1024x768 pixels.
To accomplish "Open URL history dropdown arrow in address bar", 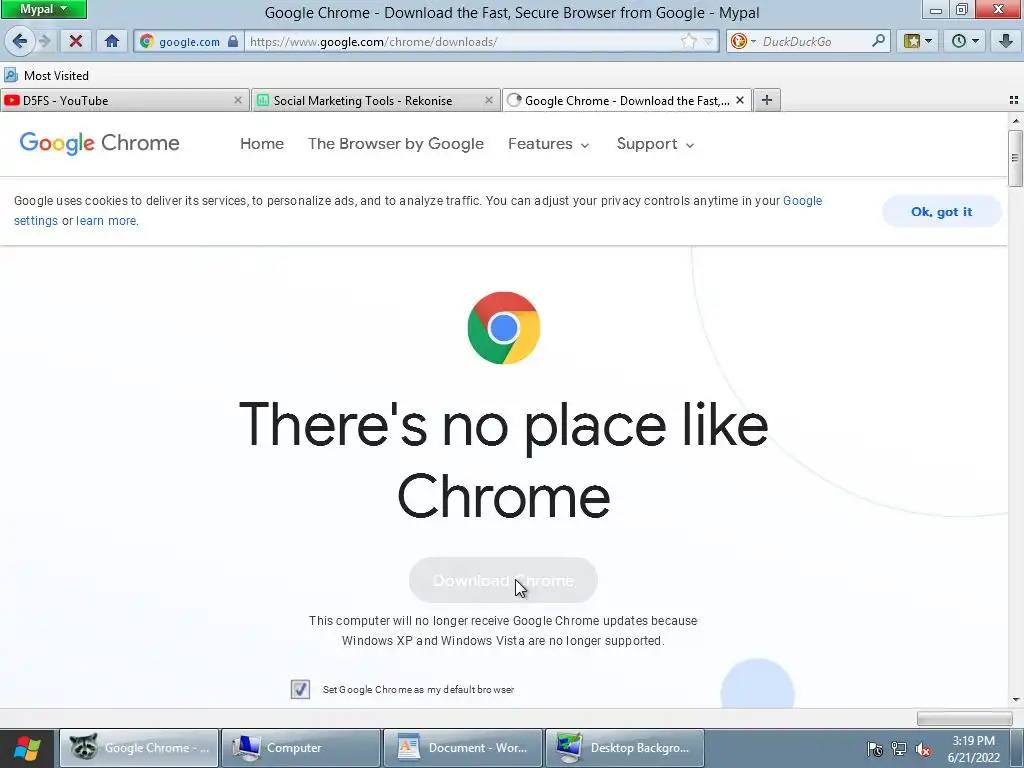I will tap(709, 42).
